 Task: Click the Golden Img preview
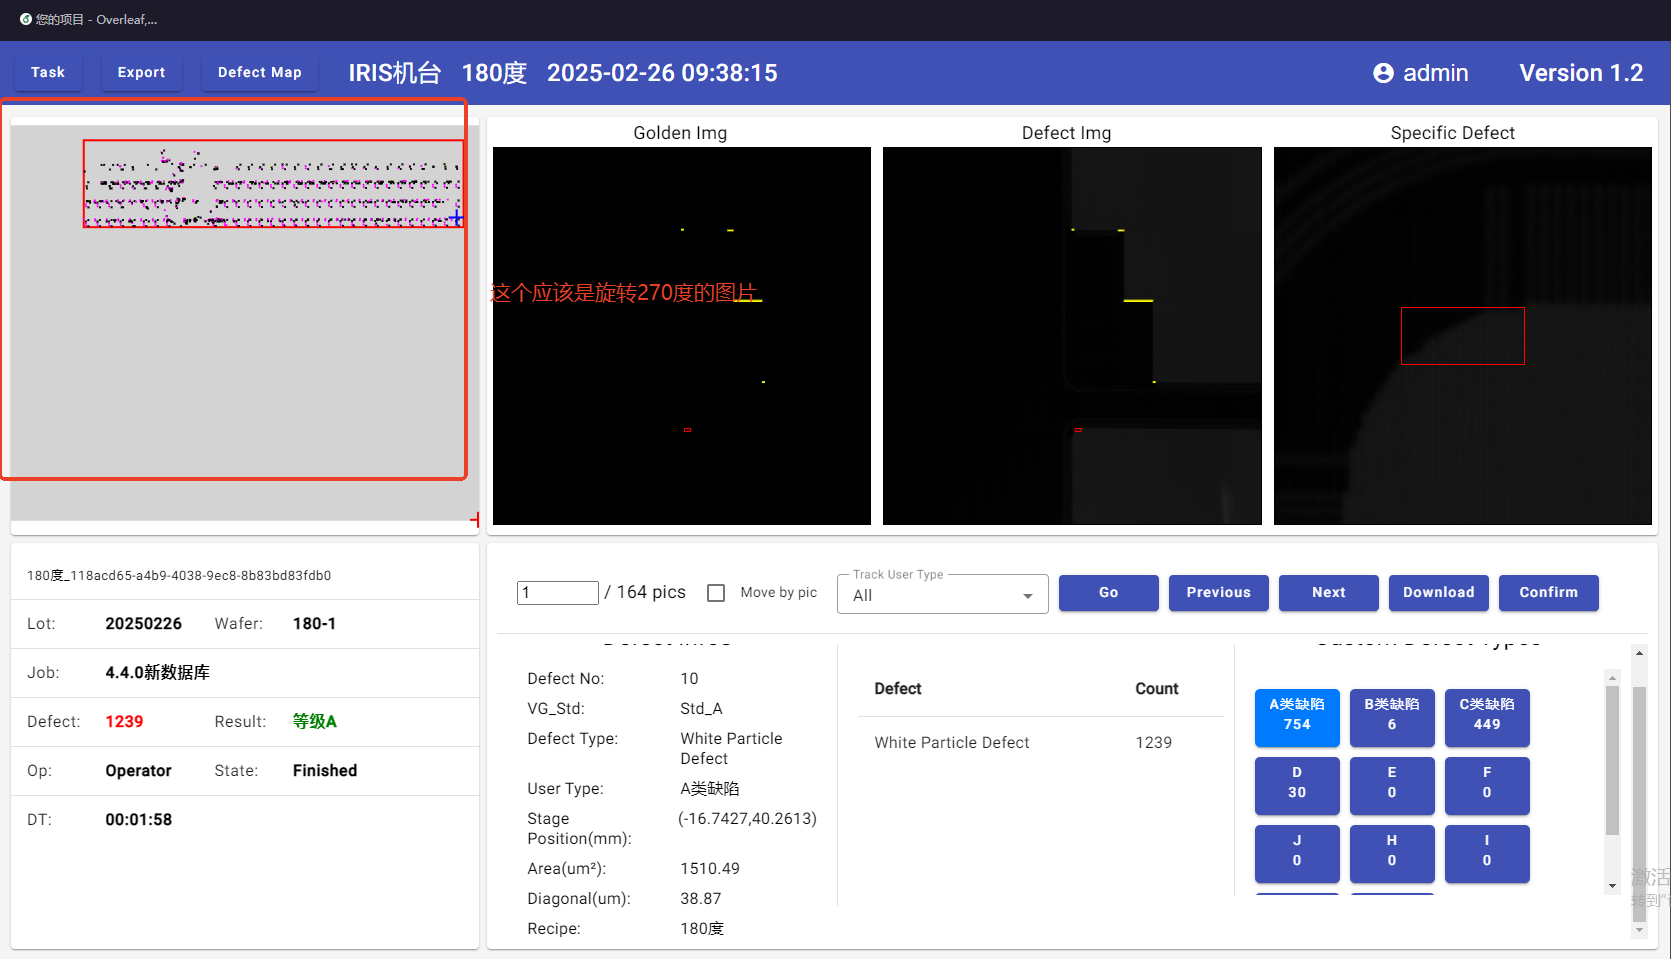pyautogui.click(x=682, y=336)
